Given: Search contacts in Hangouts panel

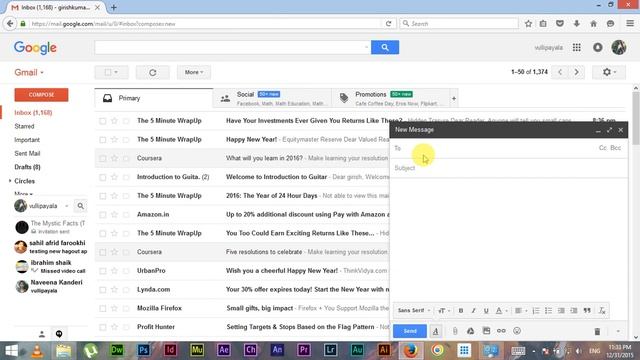Looking at the screenshot, I should click(81, 206).
